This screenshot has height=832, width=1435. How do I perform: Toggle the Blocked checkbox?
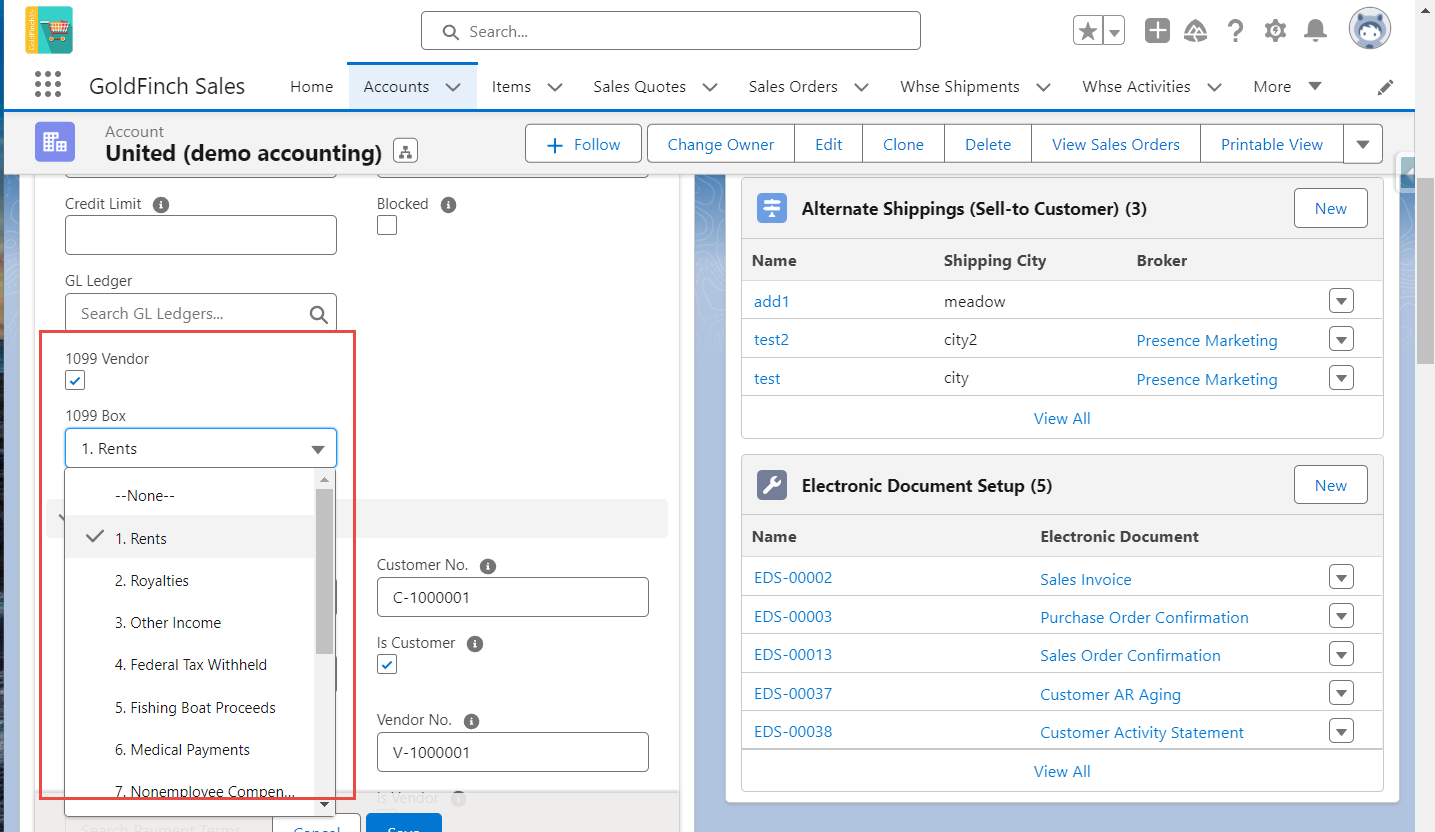click(387, 225)
